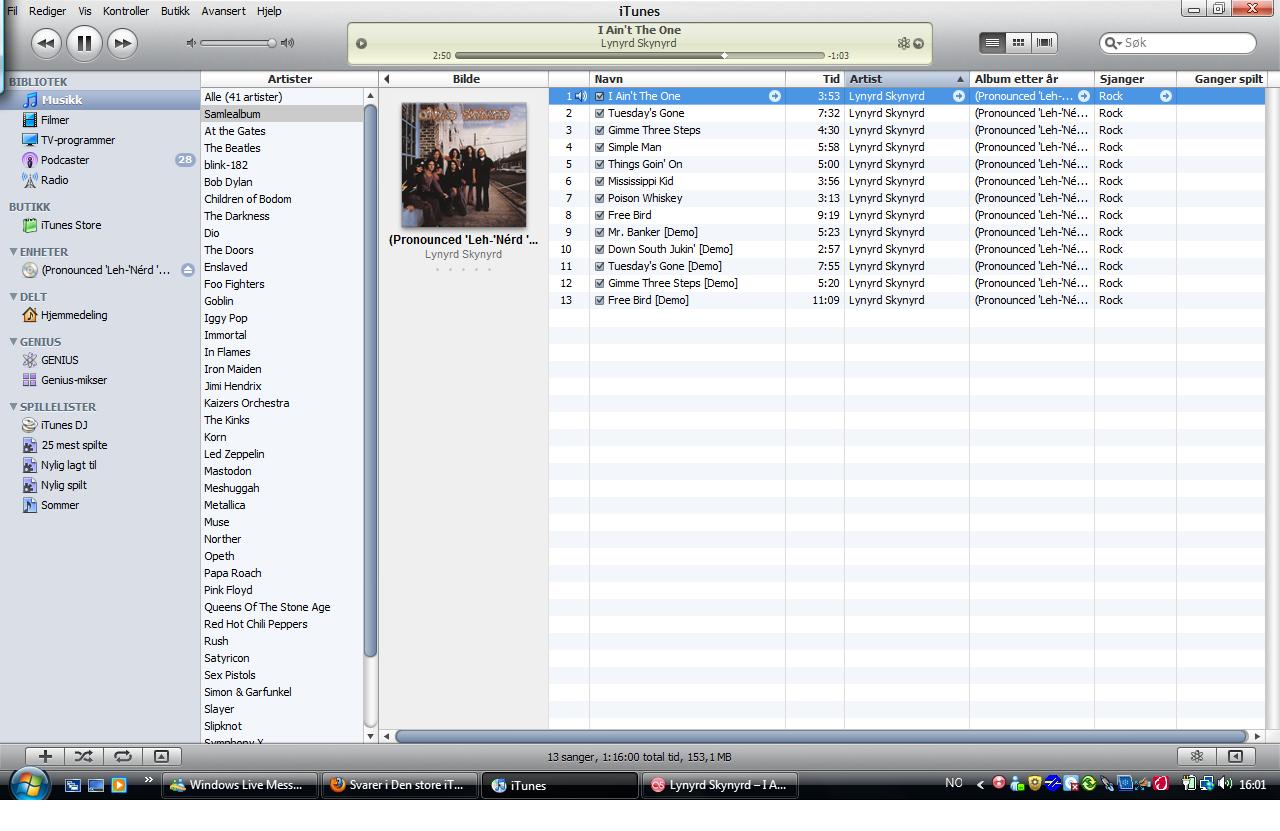
Task: Click the play triangle in display left
Action: [361, 43]
